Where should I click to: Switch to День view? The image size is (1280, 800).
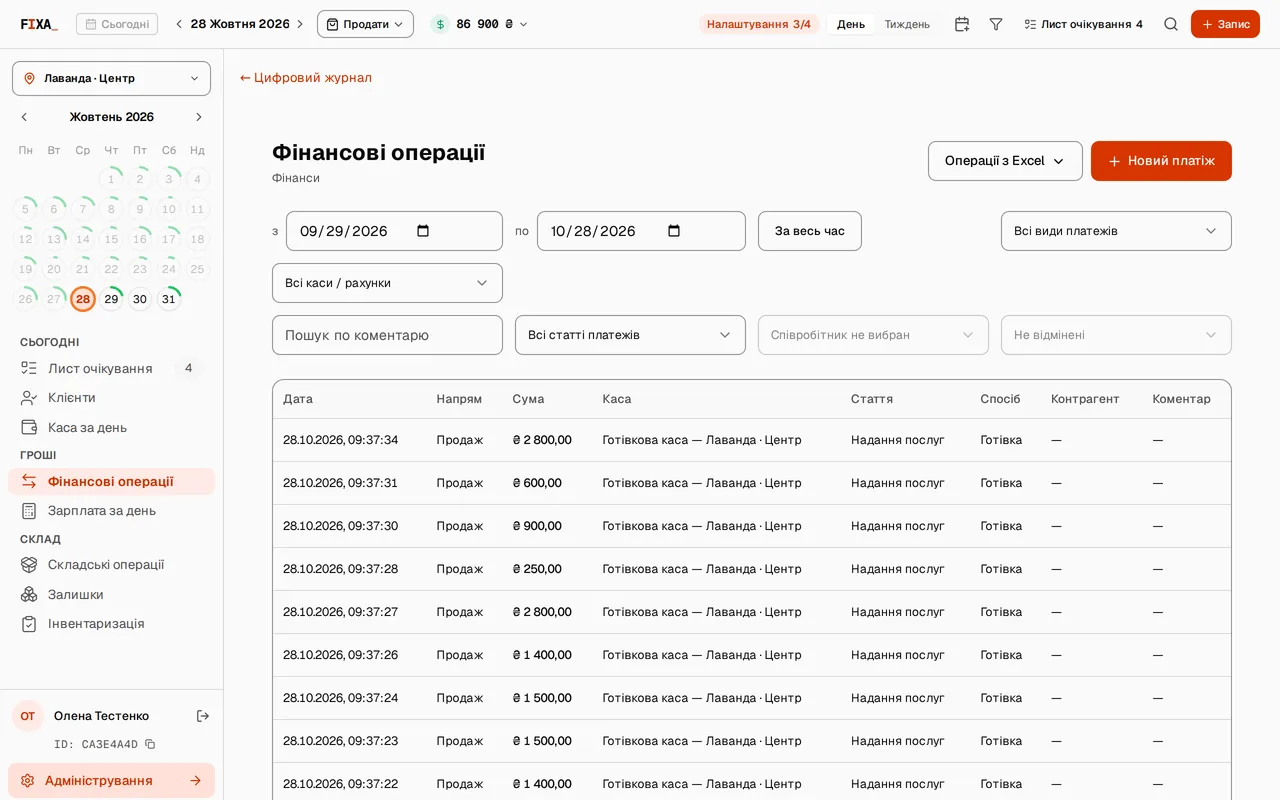pos(851,24)
